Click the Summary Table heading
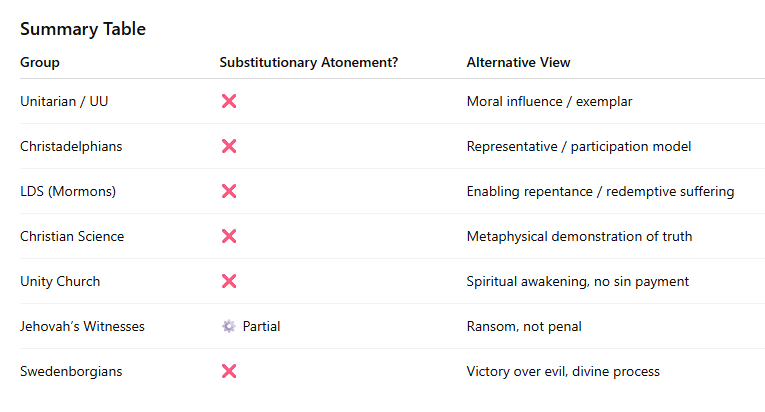This screenshot has height=412, width=765. (x=83, y=29)
